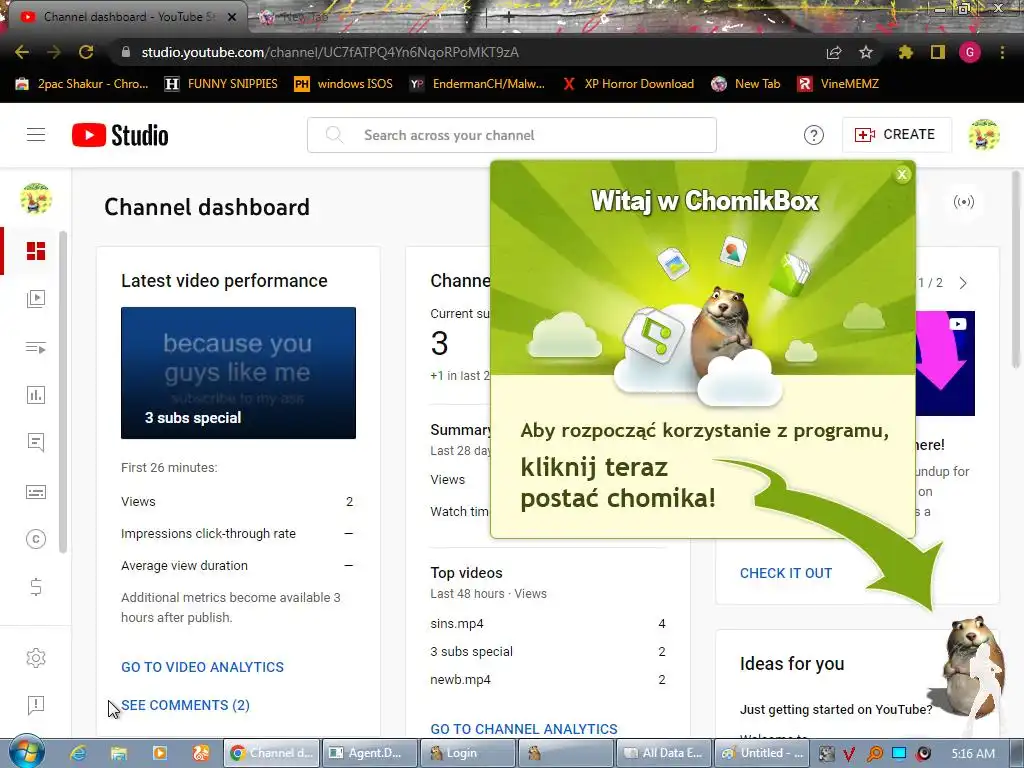Toggle the browser side panel icon

[938, 52]
